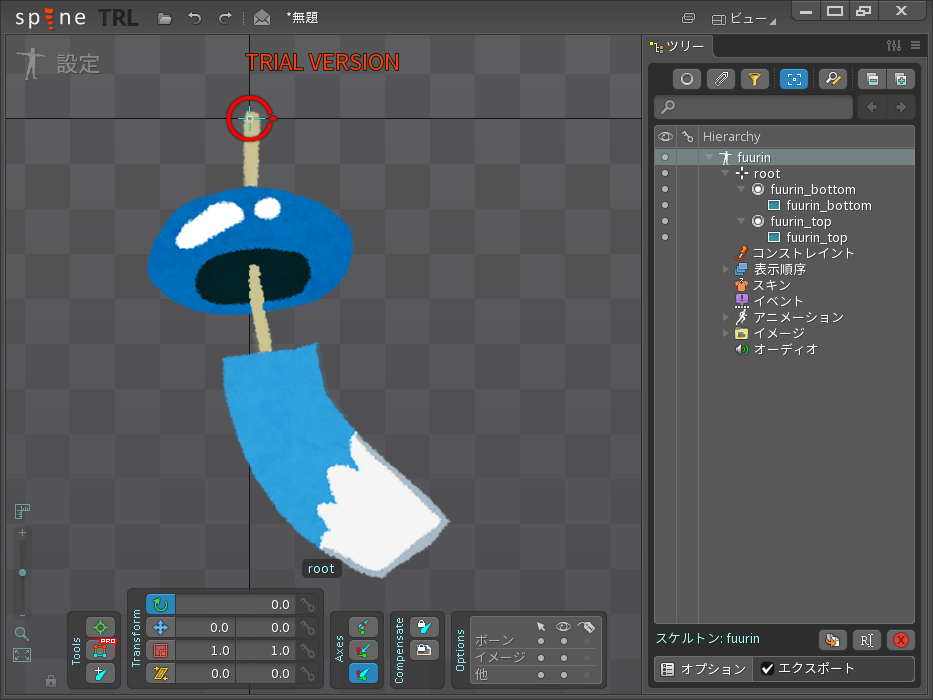
Task: Click the yellow funnel filter icon
Action: tap(754, 79)
